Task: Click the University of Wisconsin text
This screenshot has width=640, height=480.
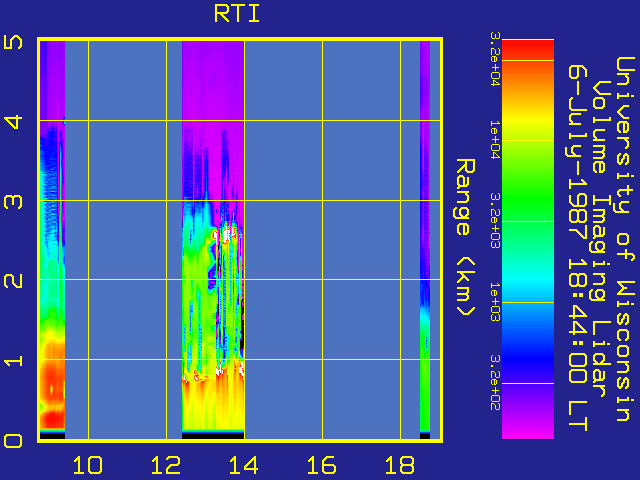Action: pyautogui.click(x=625, y=239)
